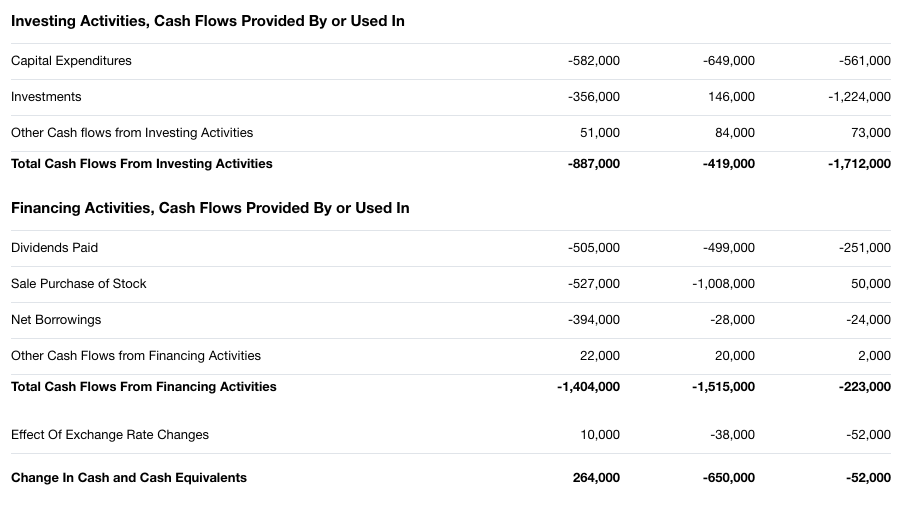Screen dimensions: 912x511
Task: Select the Financing Activities section heading
Action: [210, 208]
